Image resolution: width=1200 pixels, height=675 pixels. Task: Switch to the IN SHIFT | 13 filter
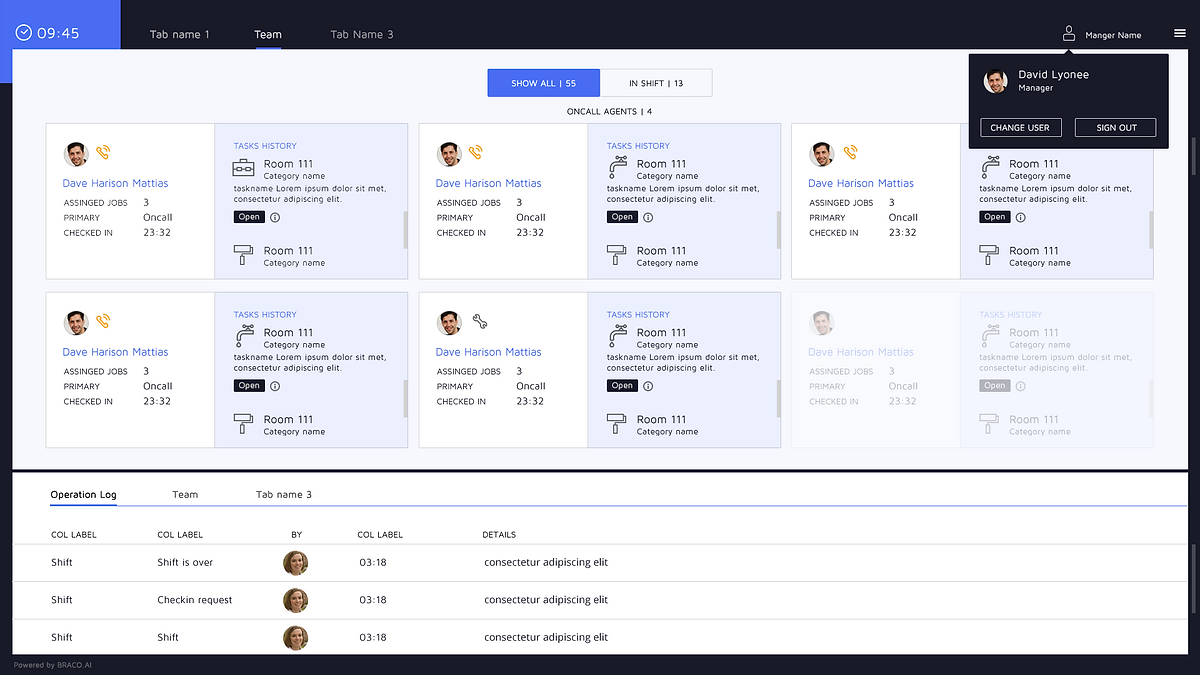pos(656,83)
